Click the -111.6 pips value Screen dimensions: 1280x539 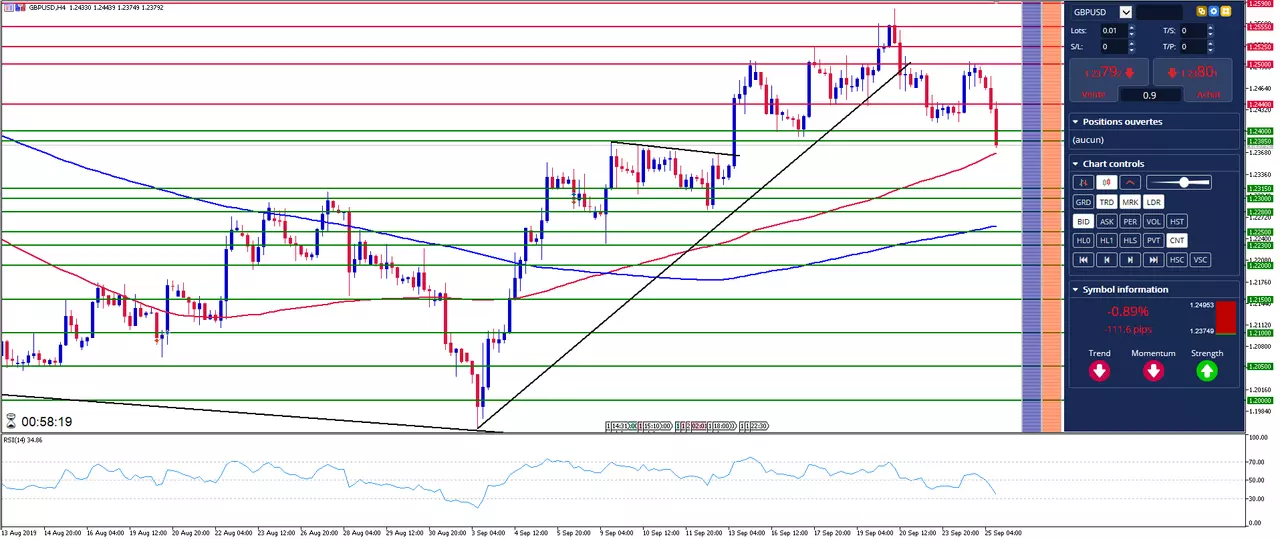click(x=1127, y=328)
